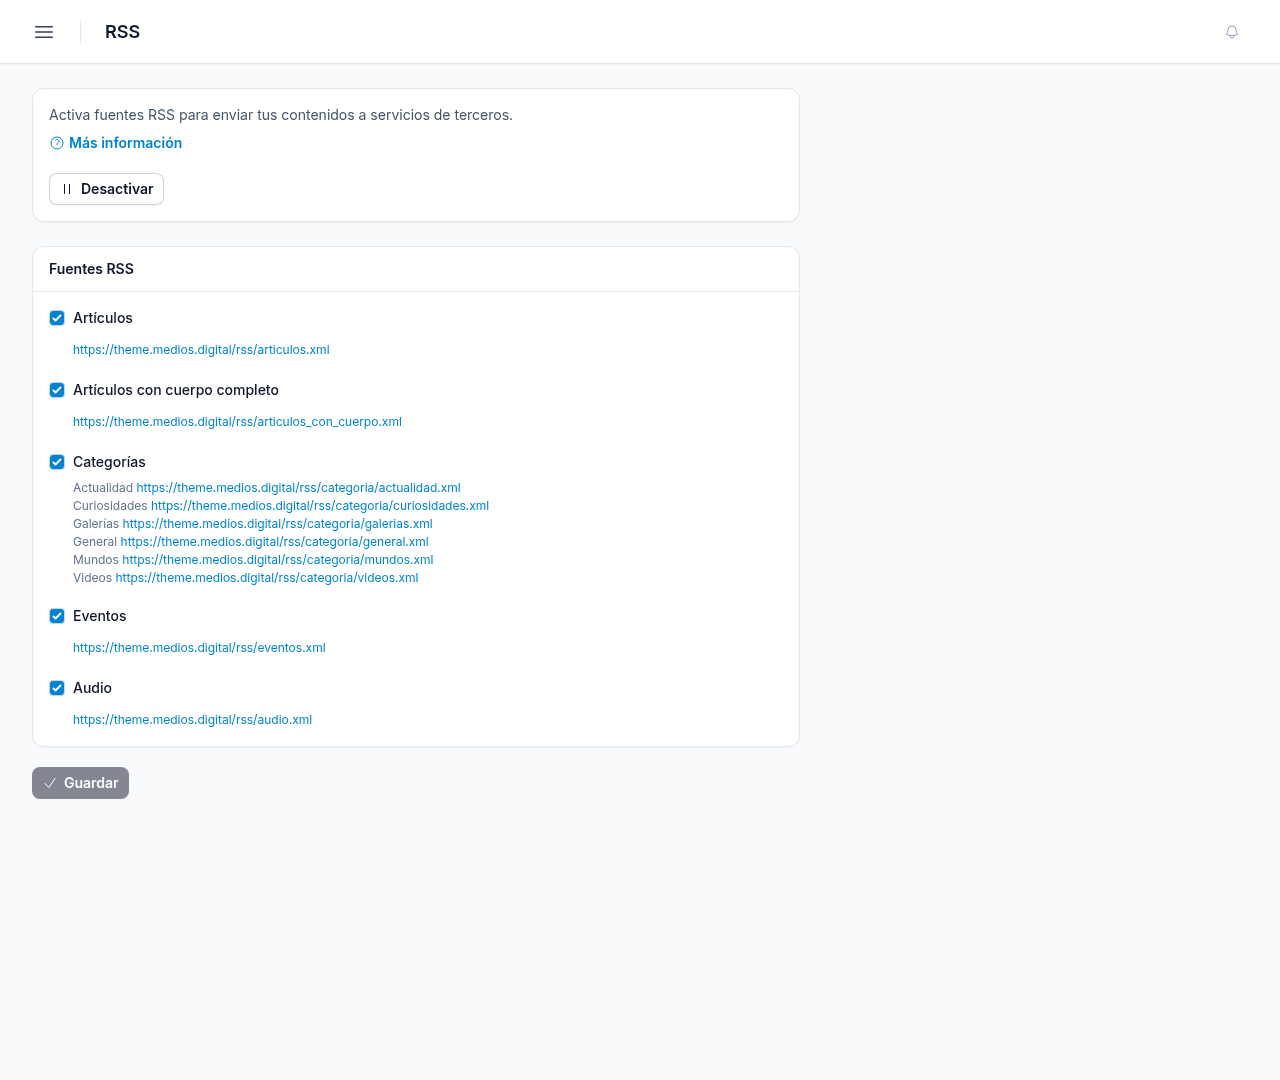The width and height of the screenshot is (1280, 1080).
Task: Open the Más información link
Action: point(125,143)
